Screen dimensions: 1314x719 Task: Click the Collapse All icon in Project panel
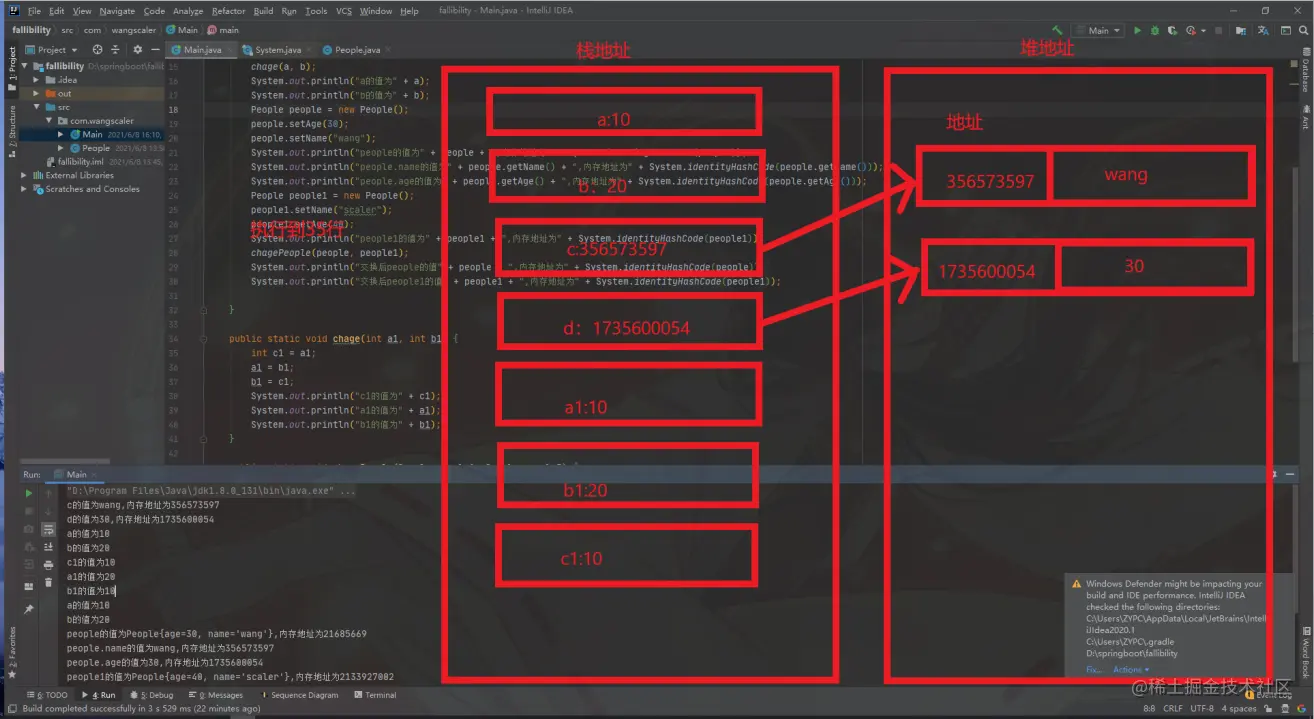coord(116,49)
